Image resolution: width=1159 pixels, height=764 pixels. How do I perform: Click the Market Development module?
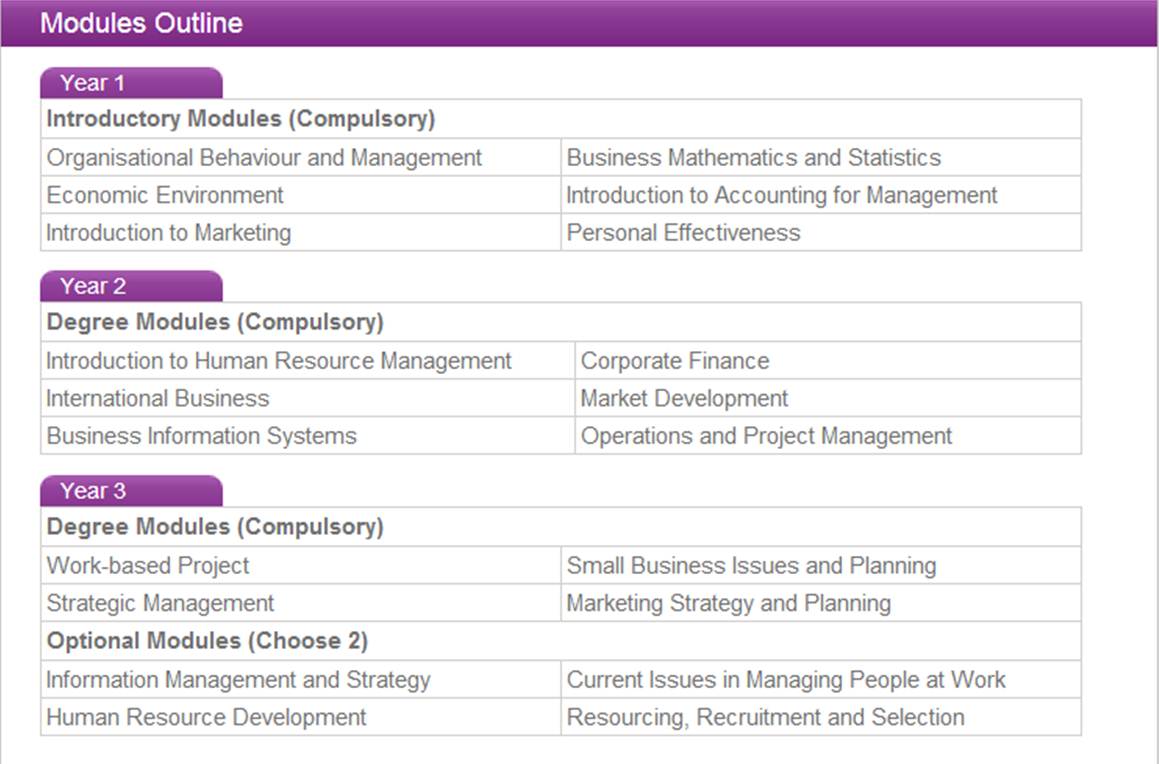point(684,398)
